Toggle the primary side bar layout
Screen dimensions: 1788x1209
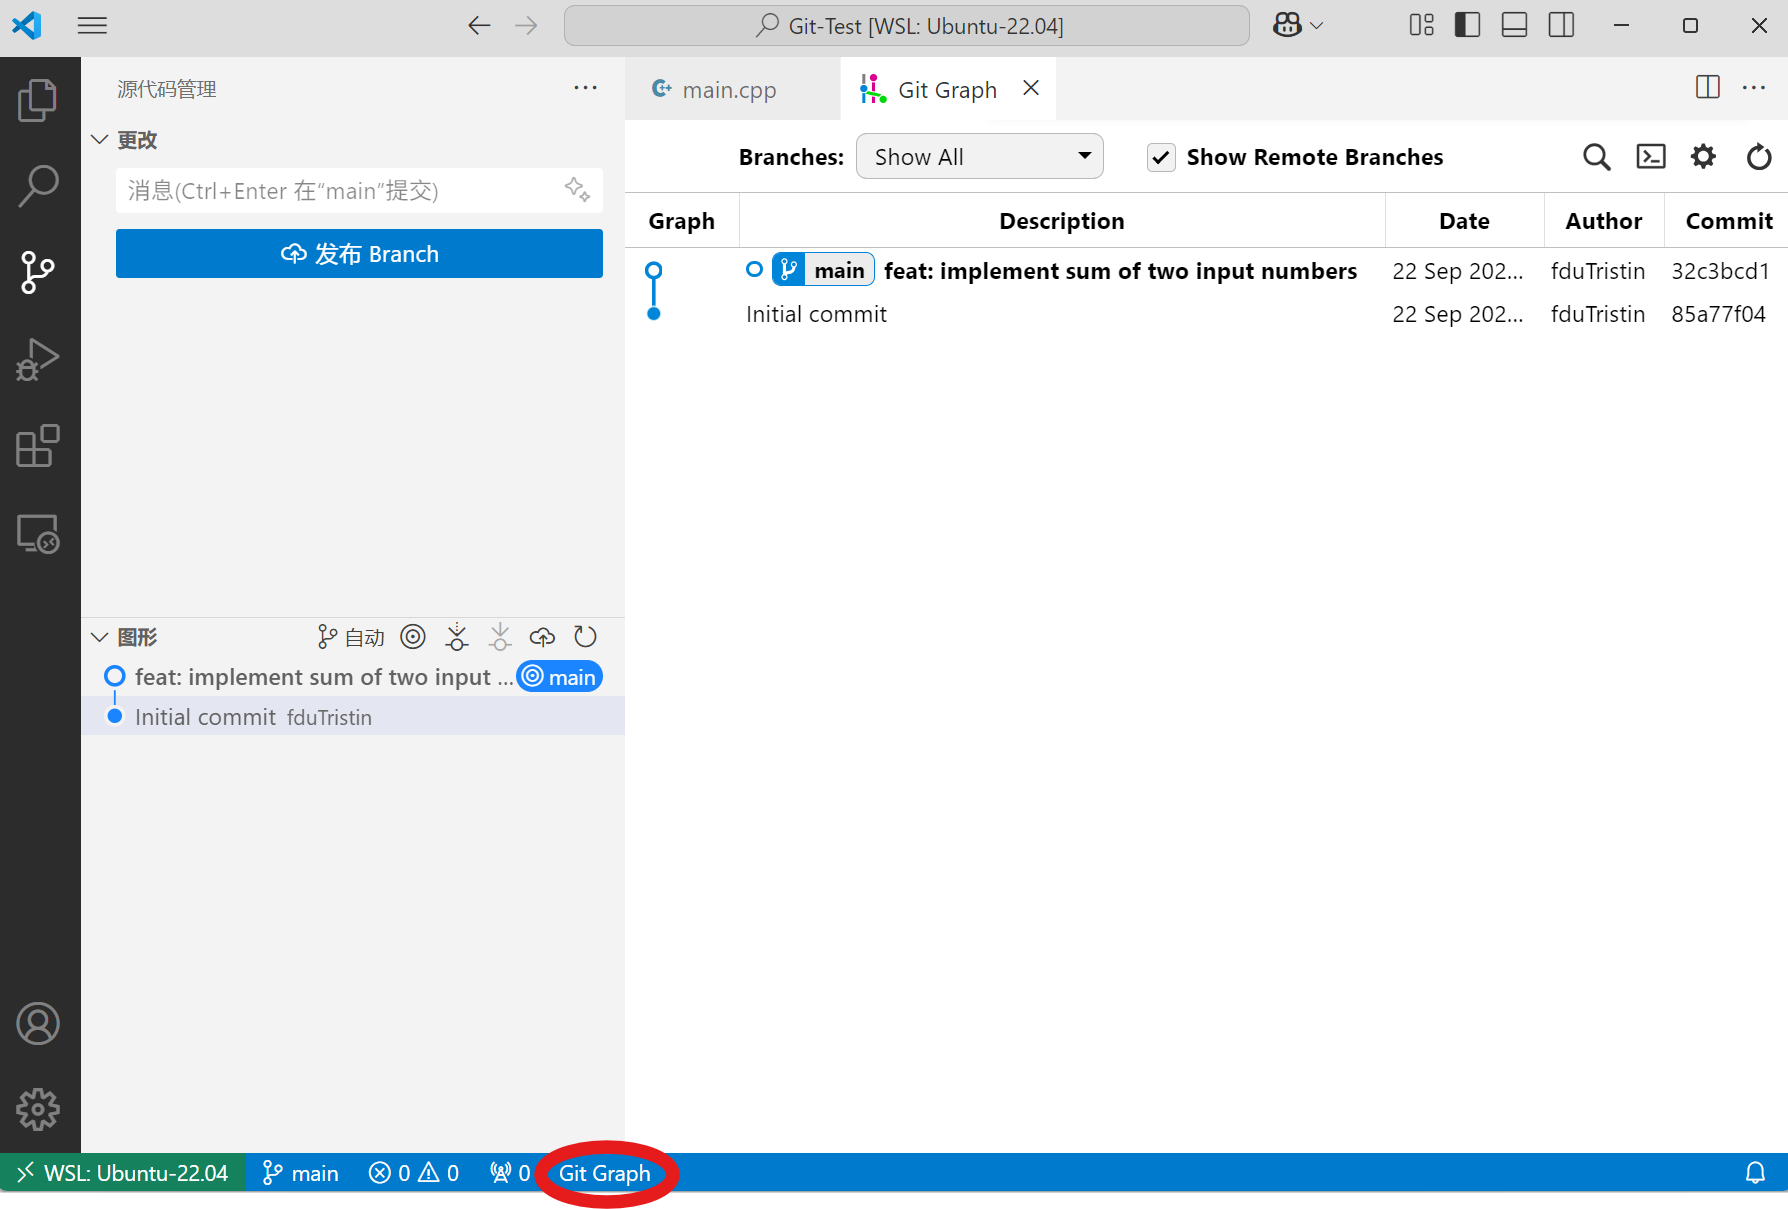[x=1467, y=26]
